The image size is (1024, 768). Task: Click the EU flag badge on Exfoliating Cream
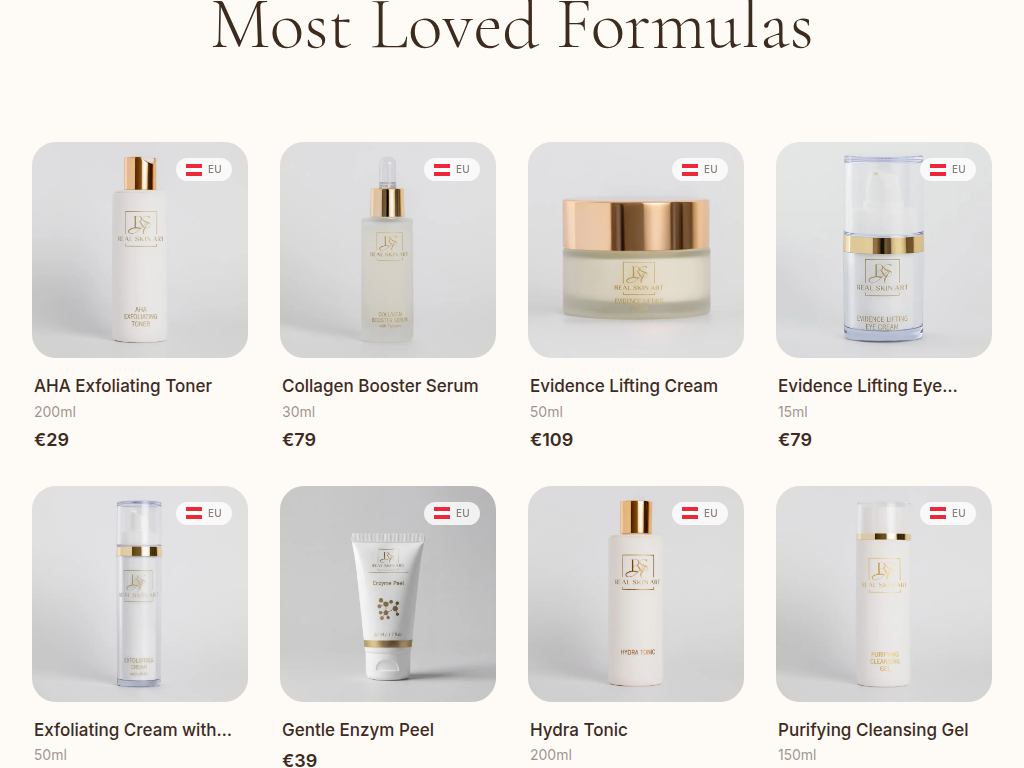[204, 513]
